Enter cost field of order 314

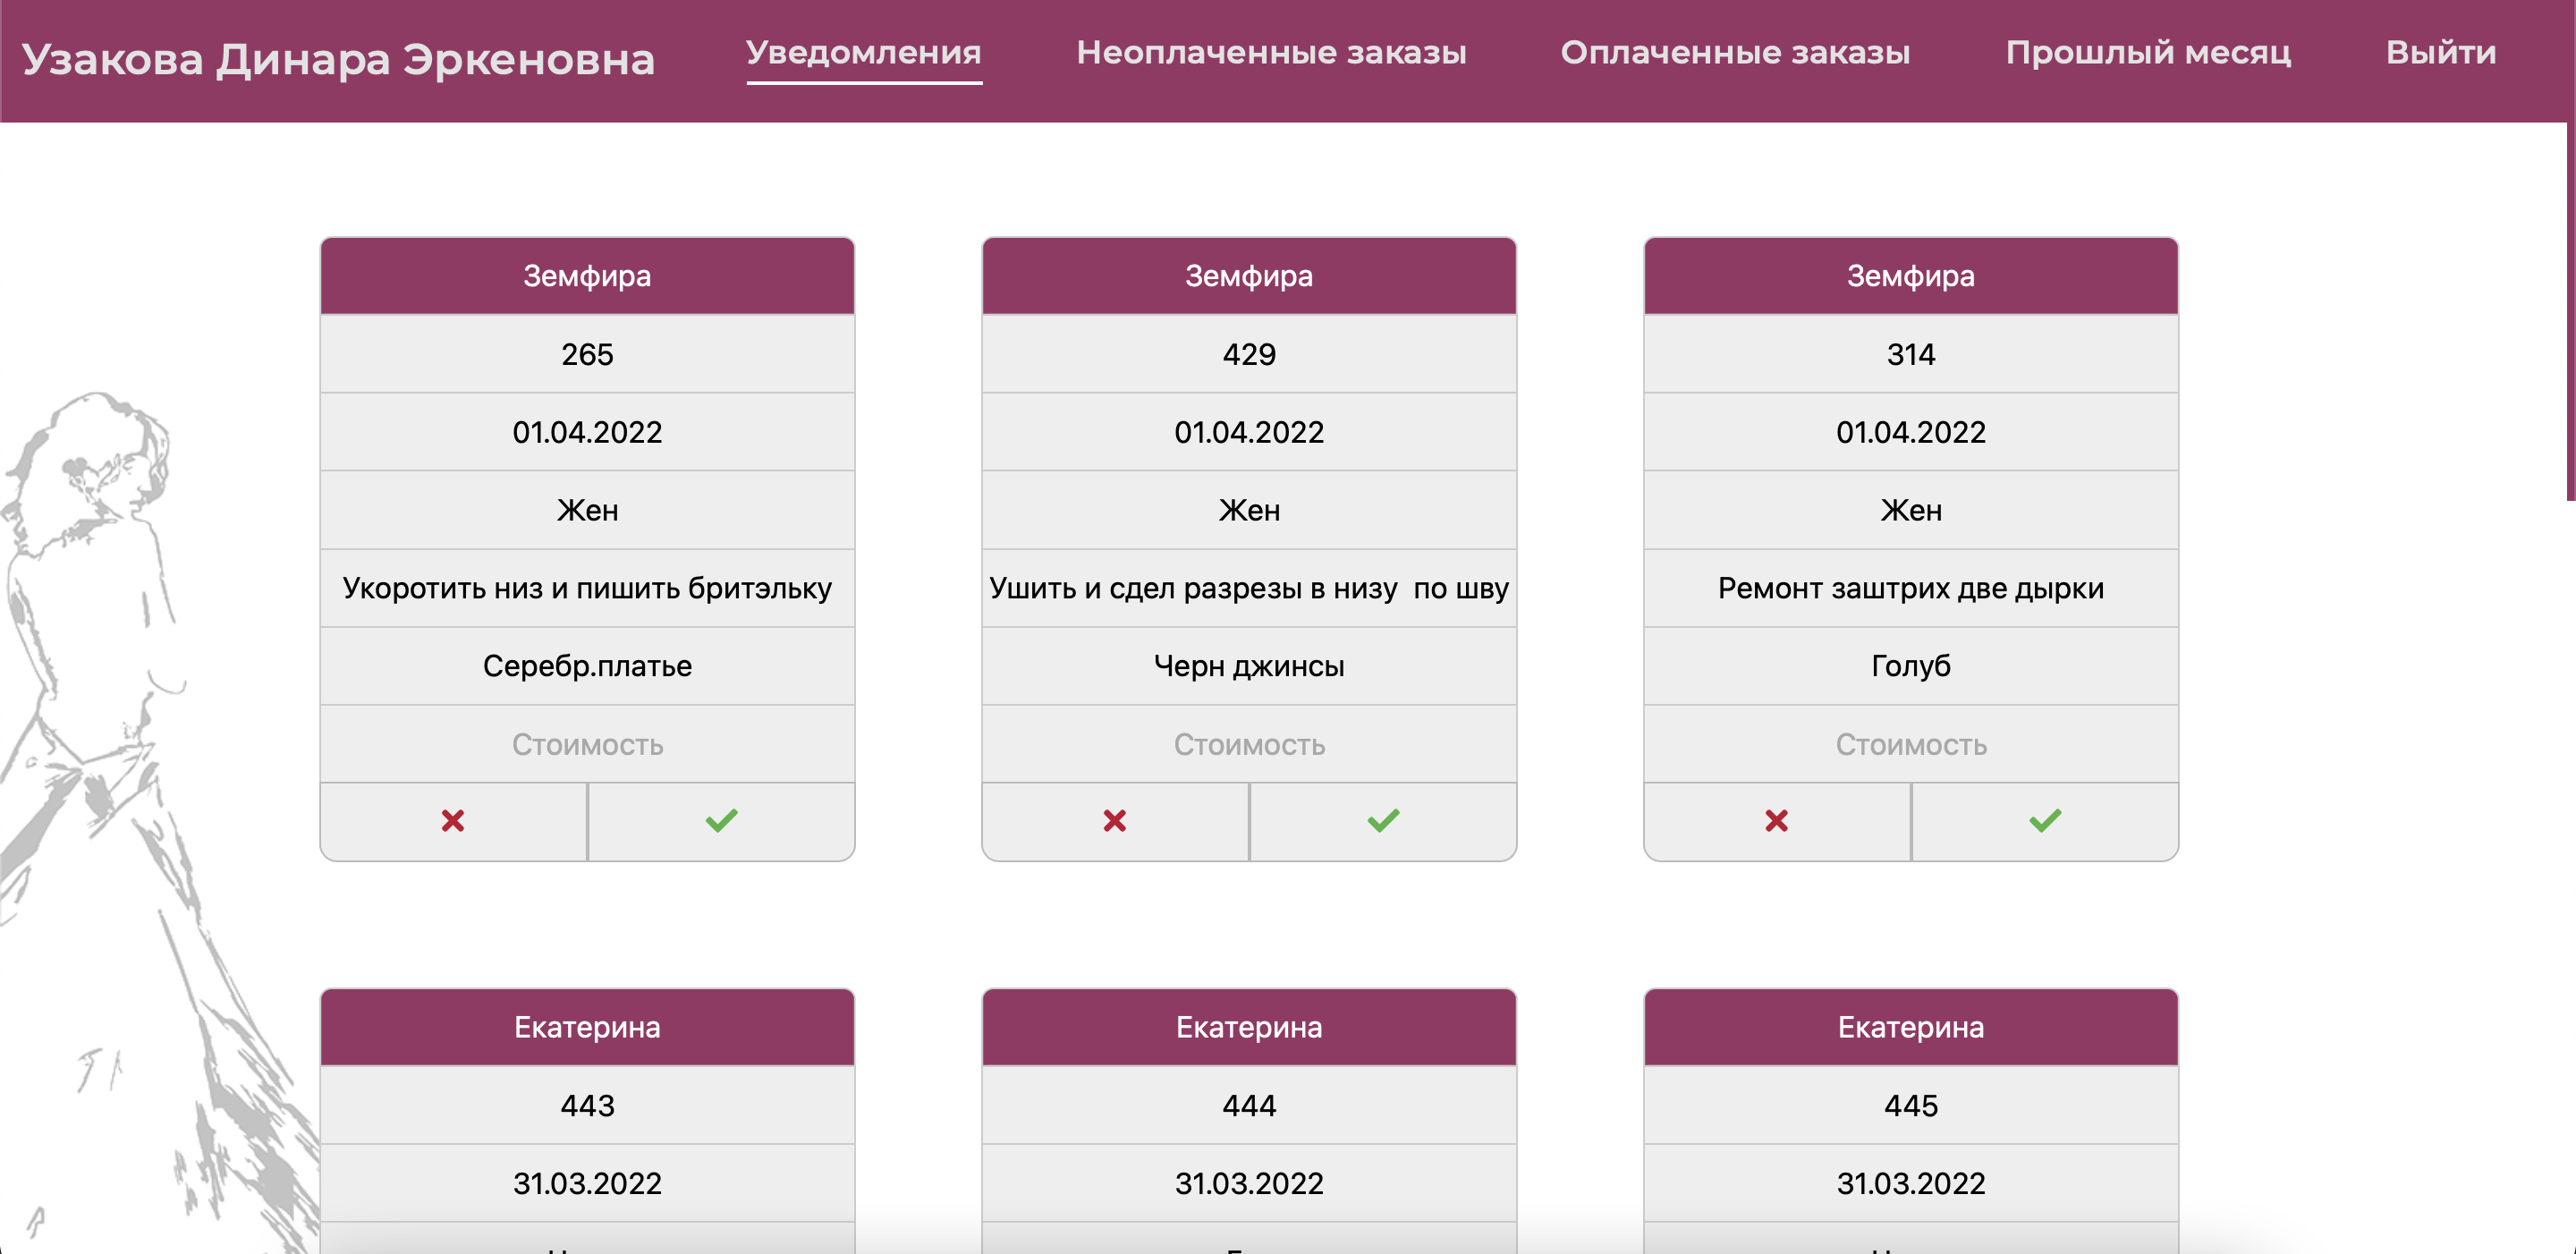pos(1910,744)
